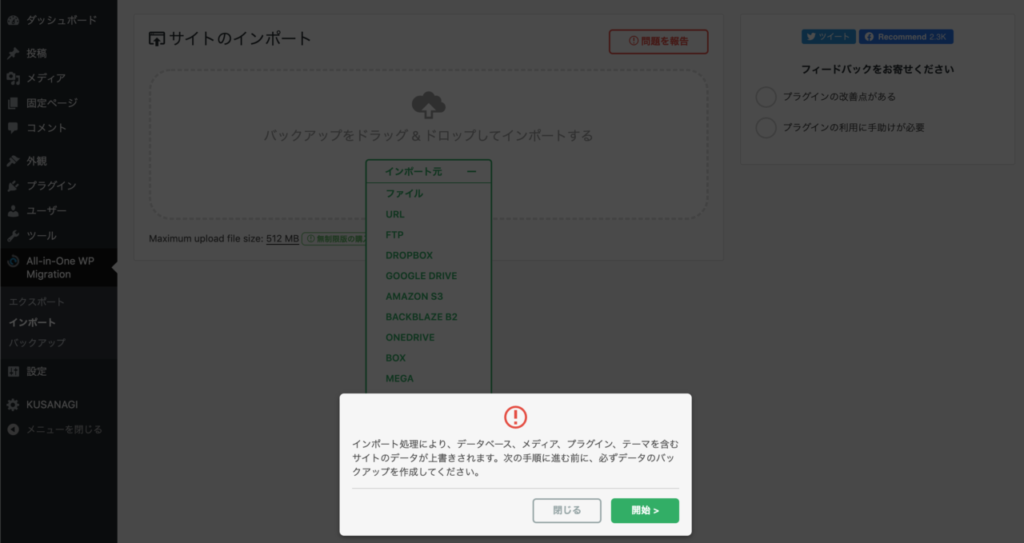Click 問題を報告 report button
Image resolution: width=1024 pixels, height=543 pixels.
[x=658, y=41]
